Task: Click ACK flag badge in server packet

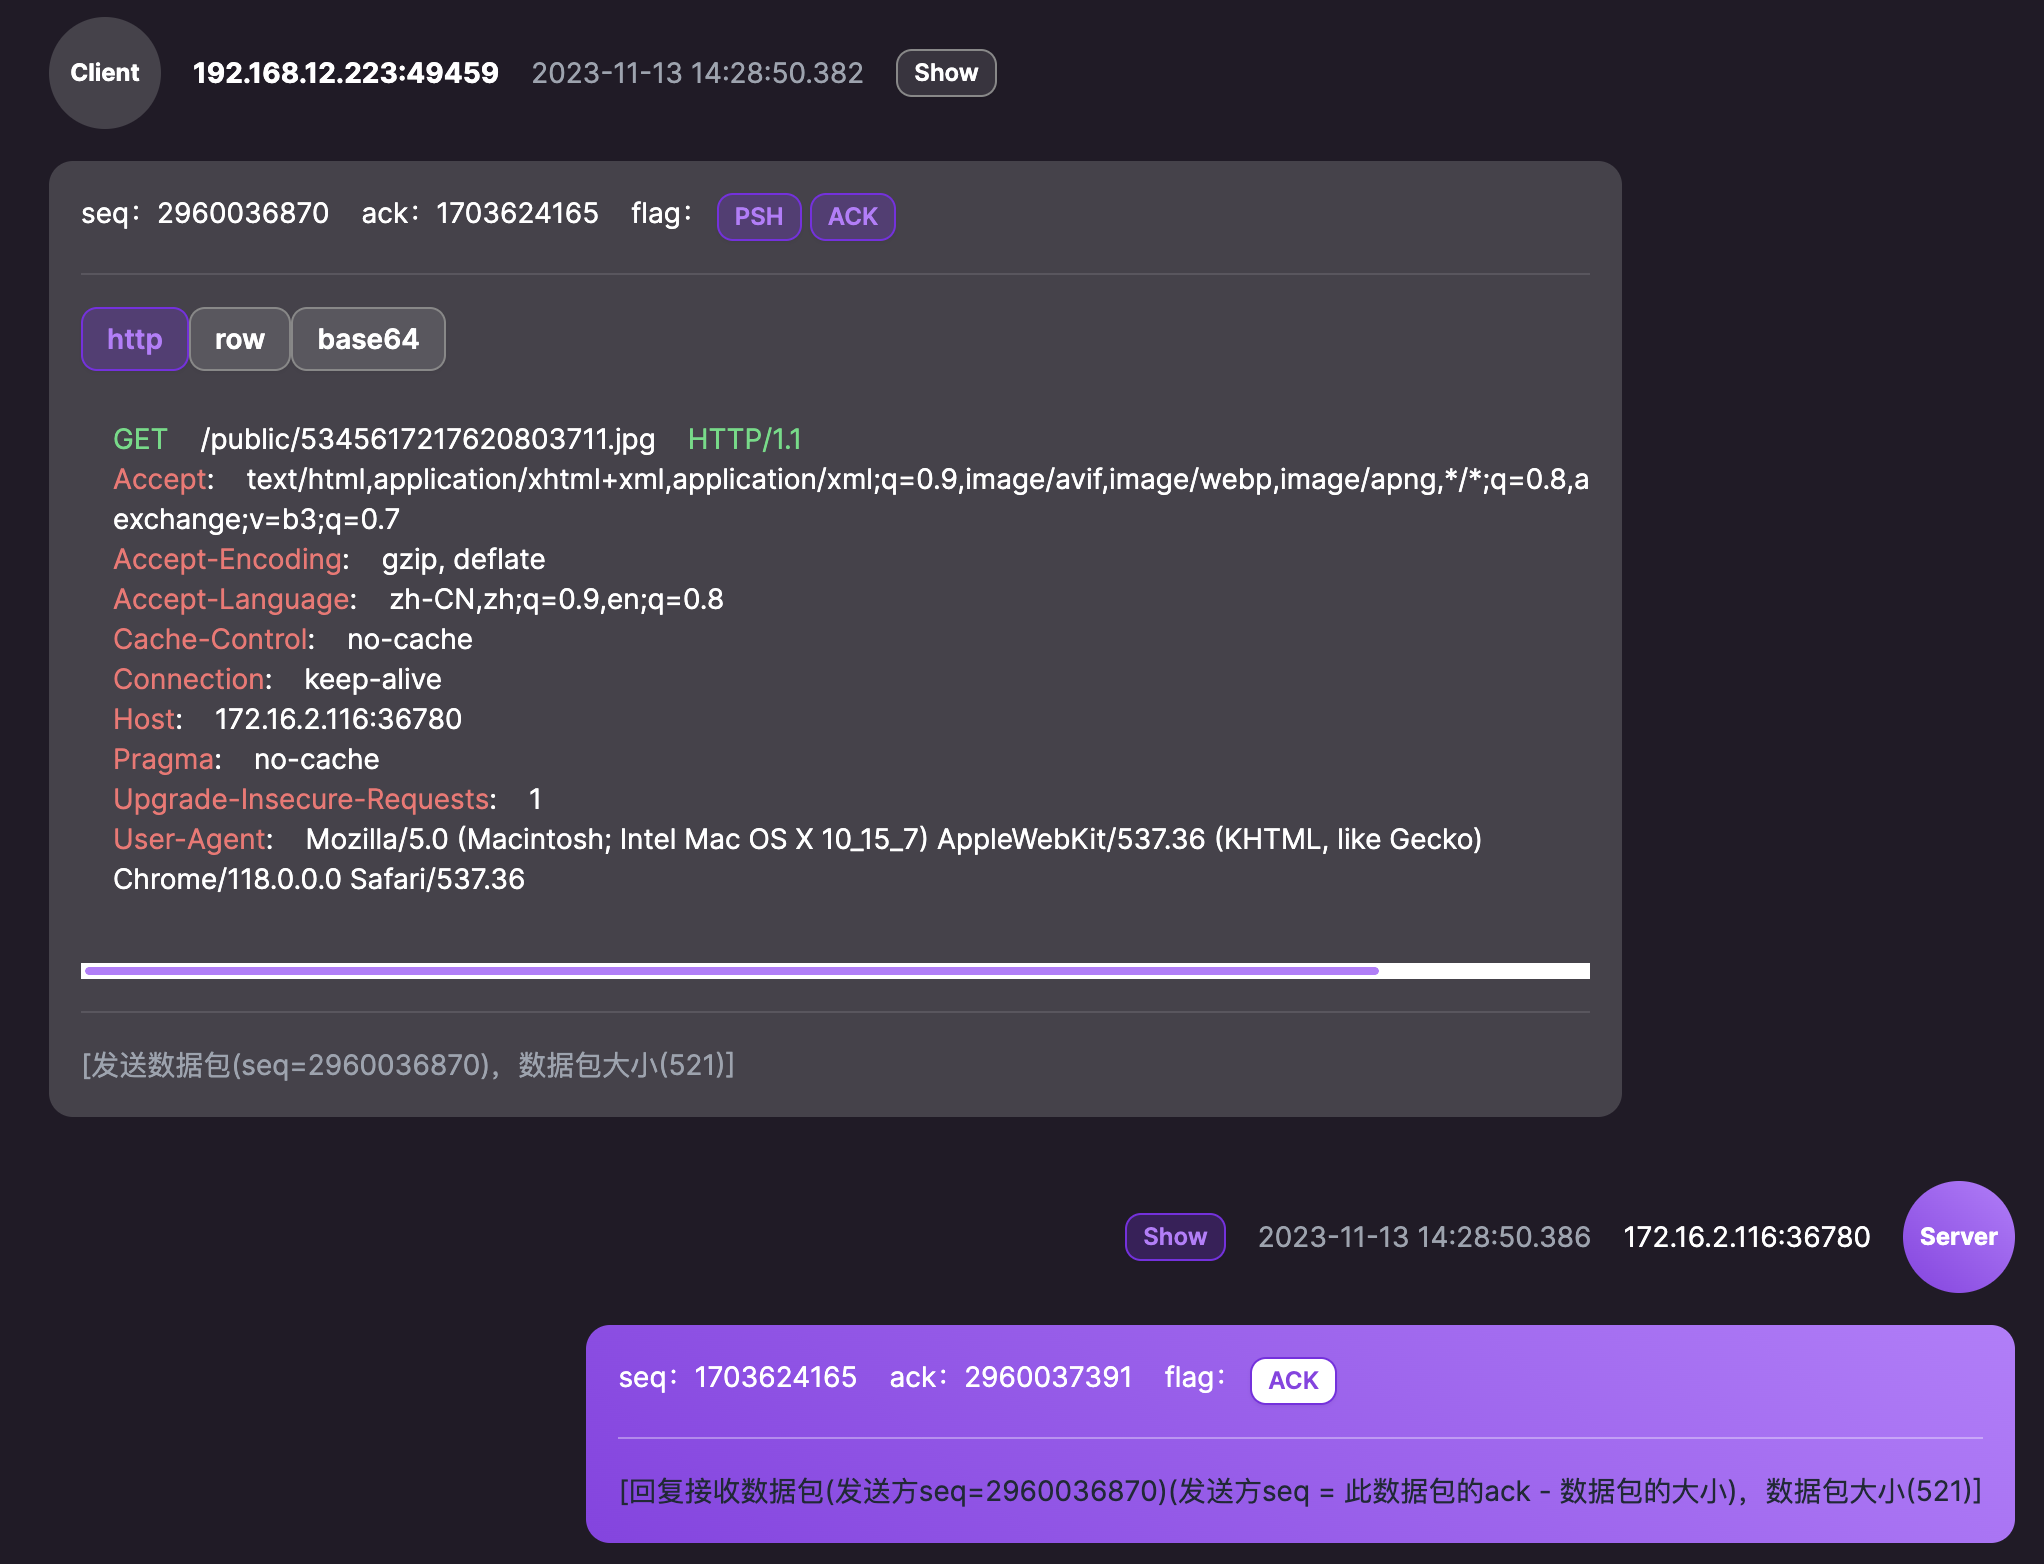Action: click(1293, 1381)
